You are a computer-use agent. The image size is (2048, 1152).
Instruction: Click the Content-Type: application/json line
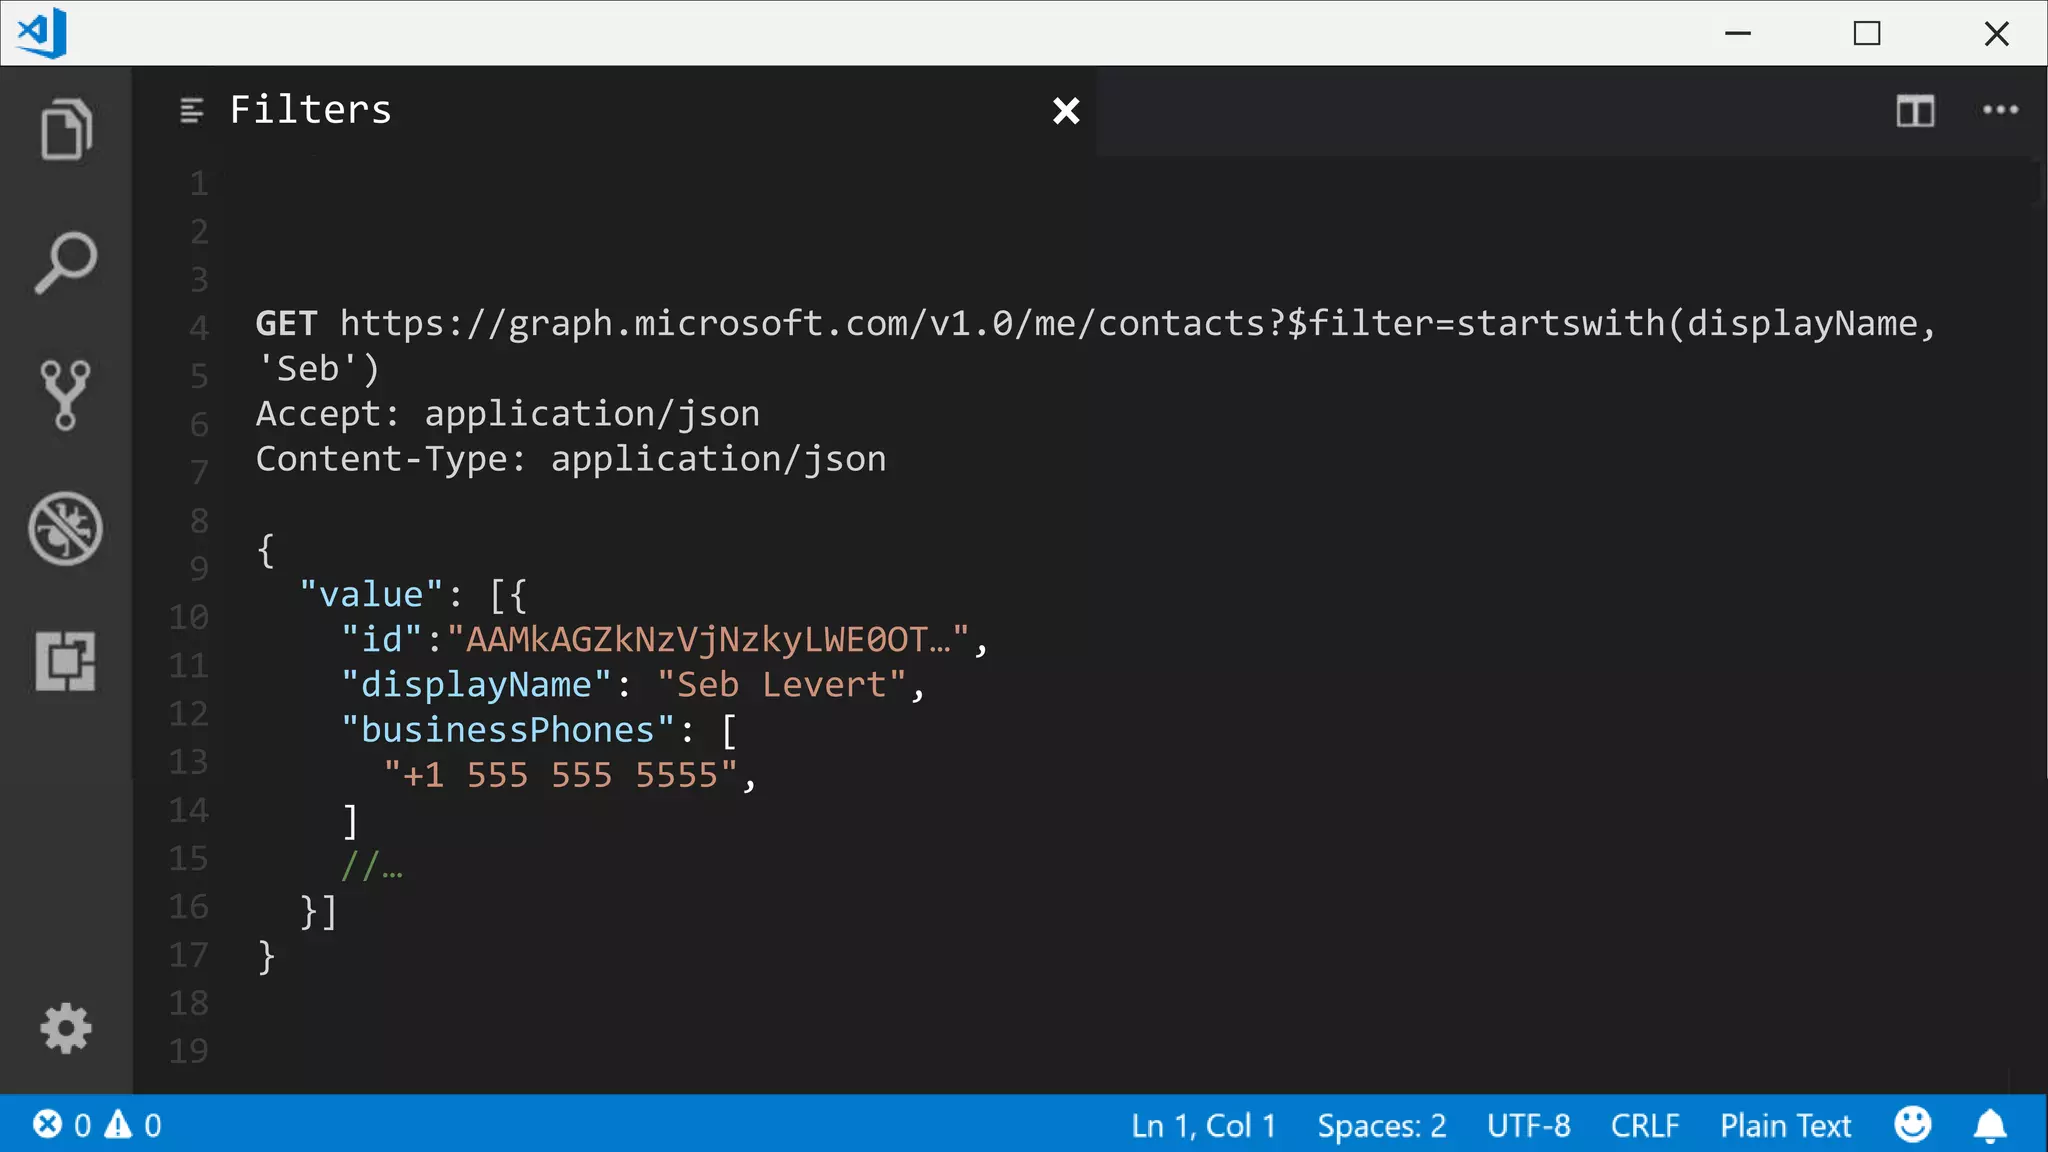pyautogui.click(x=571, y=459)
